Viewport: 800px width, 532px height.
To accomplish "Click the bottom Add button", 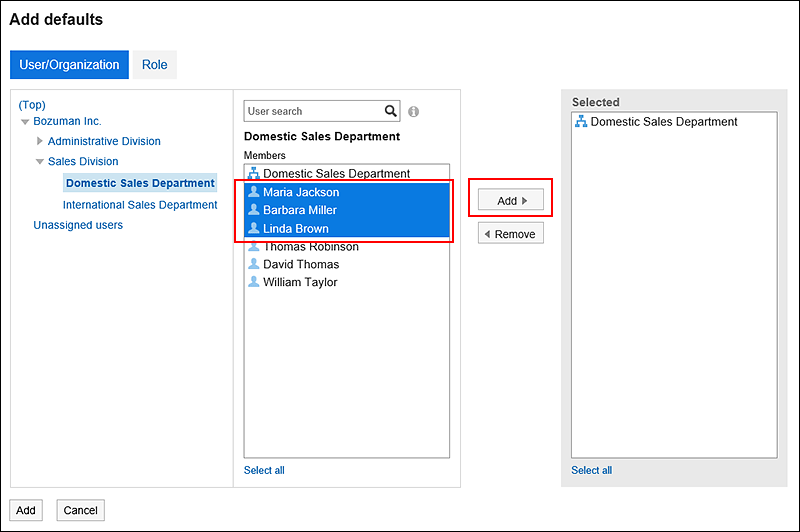I will pyautogui.click(x=26, y=510).
